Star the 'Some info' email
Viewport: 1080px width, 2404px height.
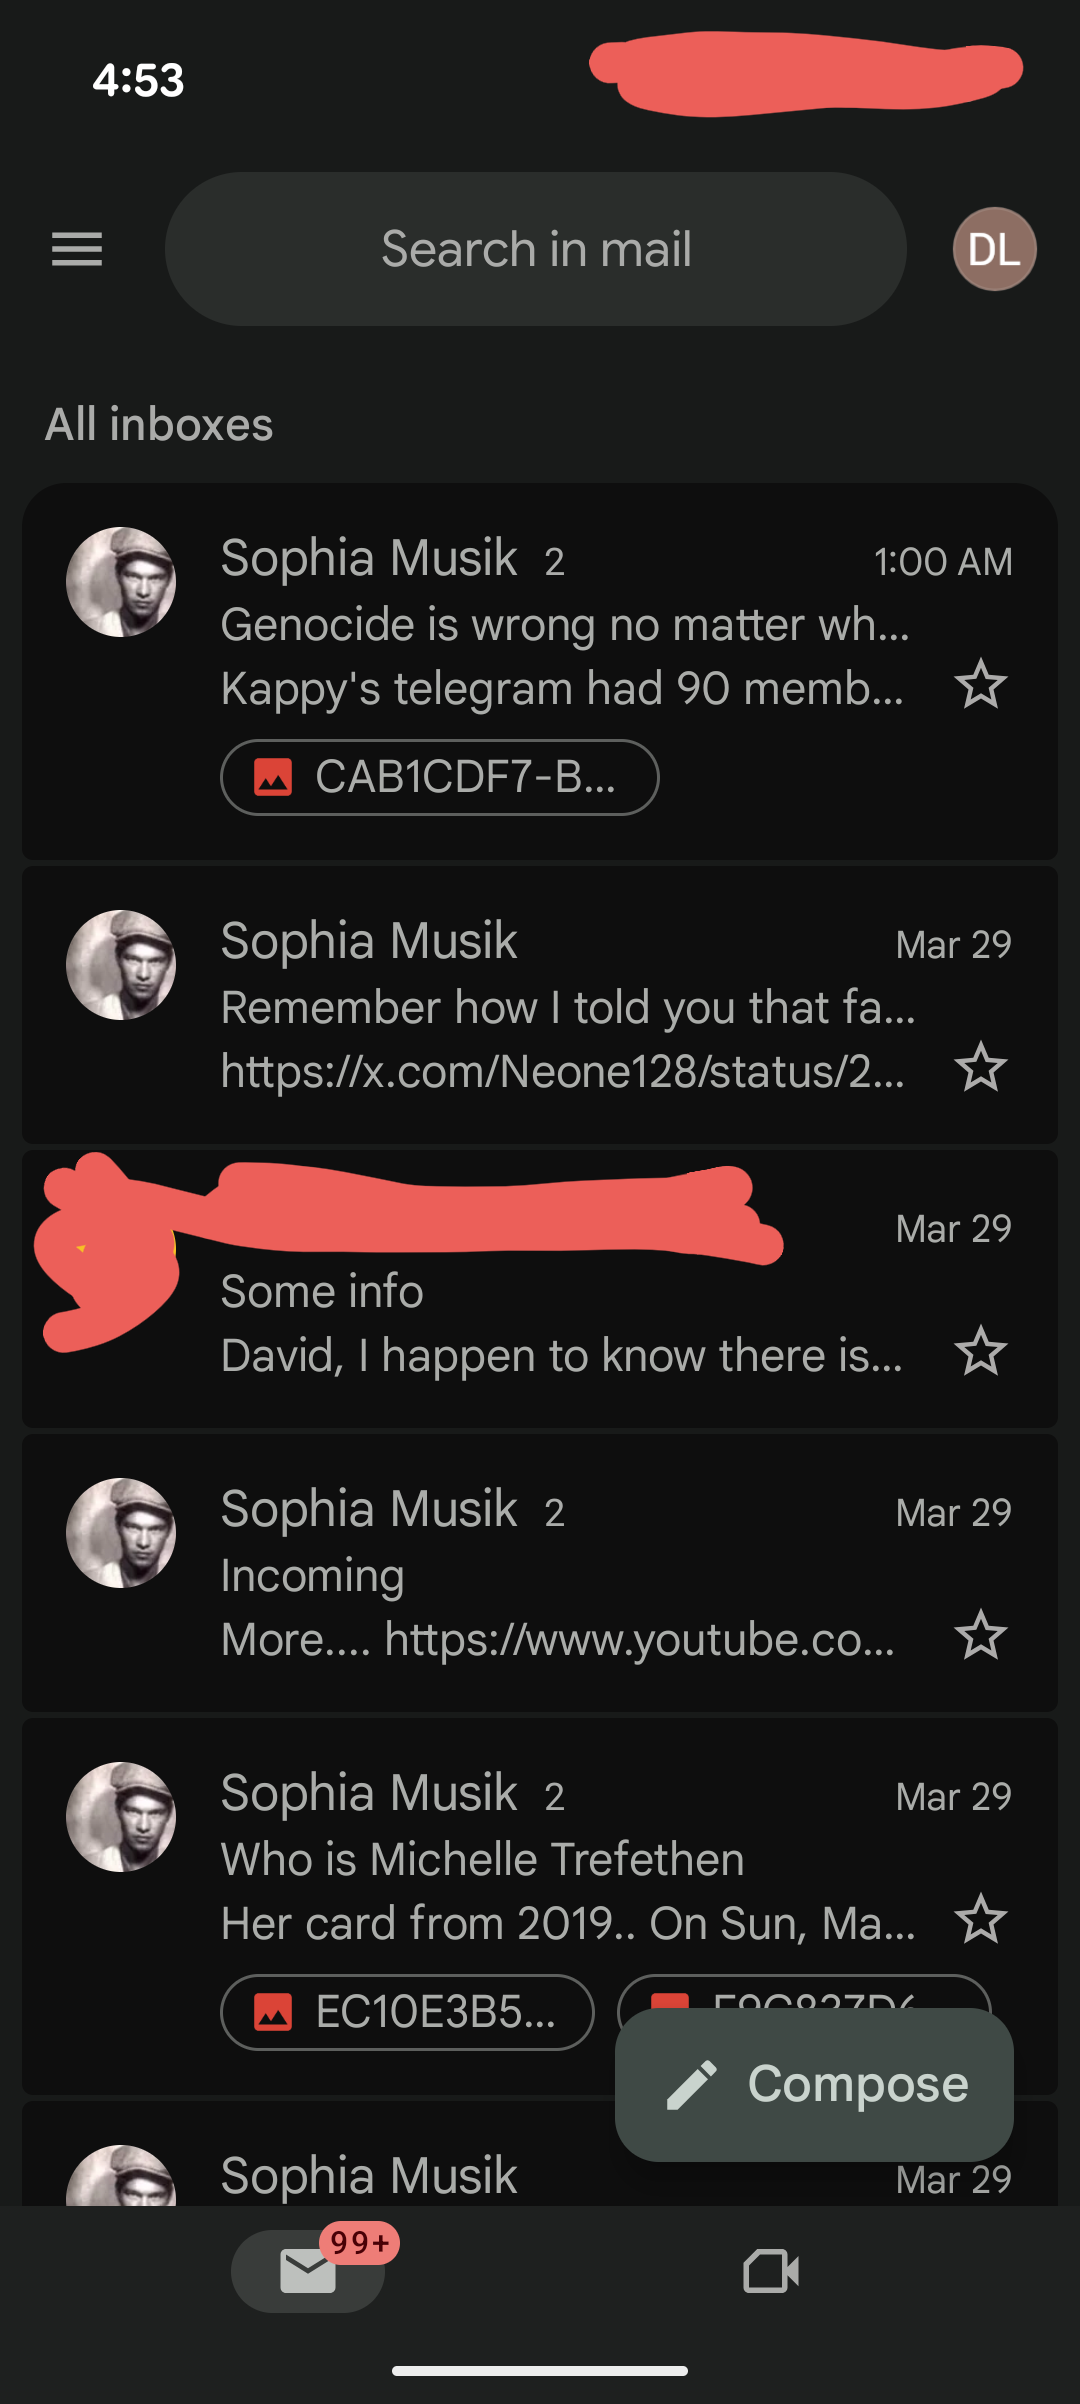pyautogui.click(x=980, y=1352)
